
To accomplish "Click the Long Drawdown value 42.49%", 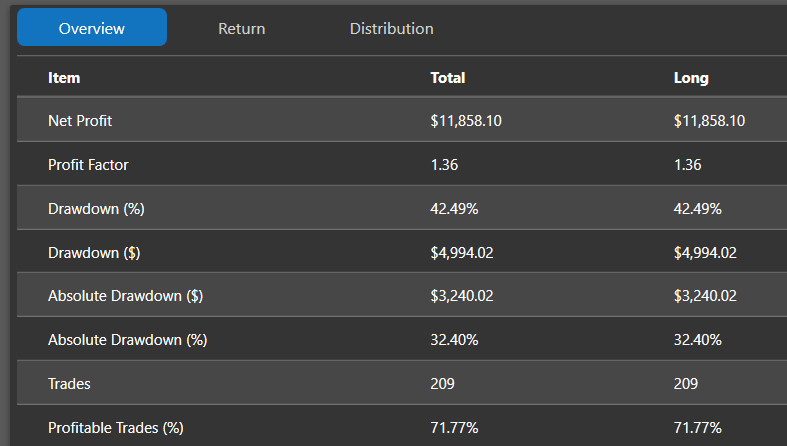I will (x=698, y=209).
